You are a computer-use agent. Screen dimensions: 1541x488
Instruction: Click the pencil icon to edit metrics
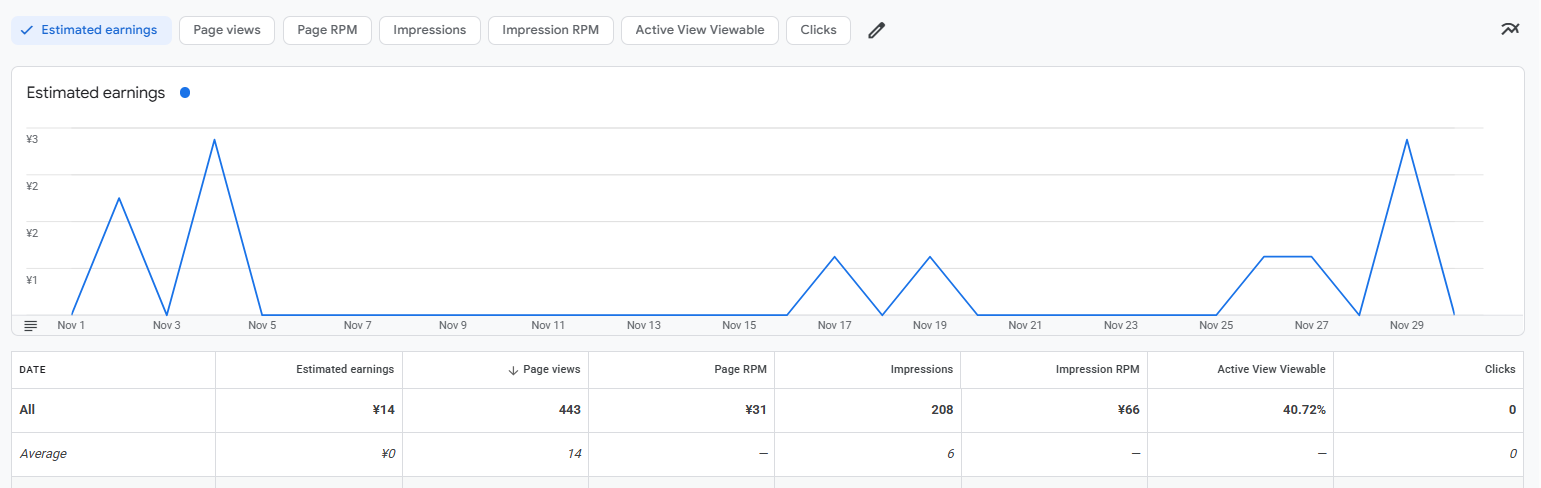877,30
